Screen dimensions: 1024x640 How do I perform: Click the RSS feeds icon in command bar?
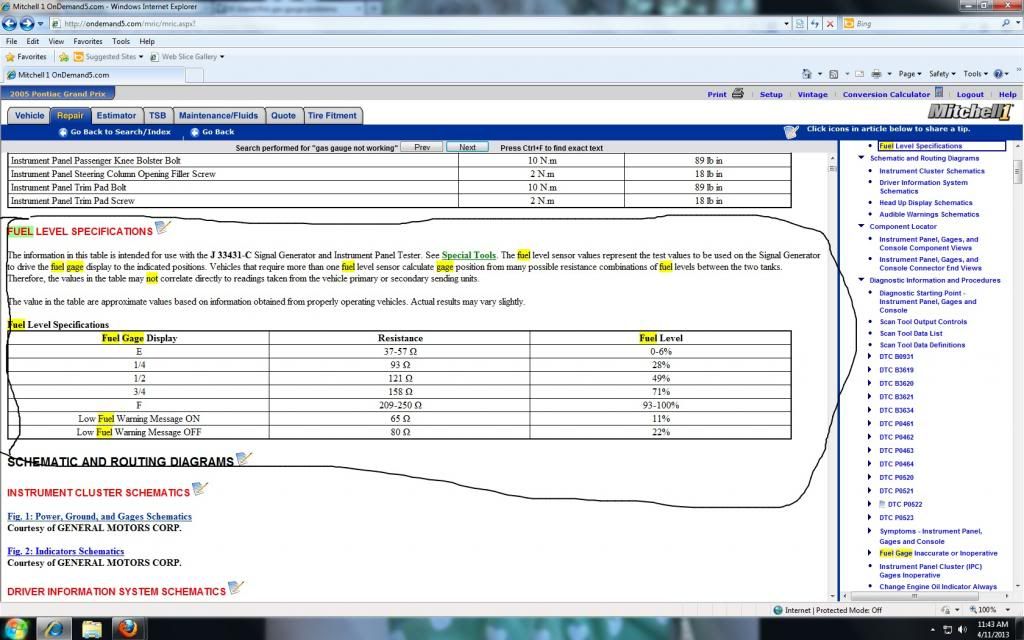point(834,74)
